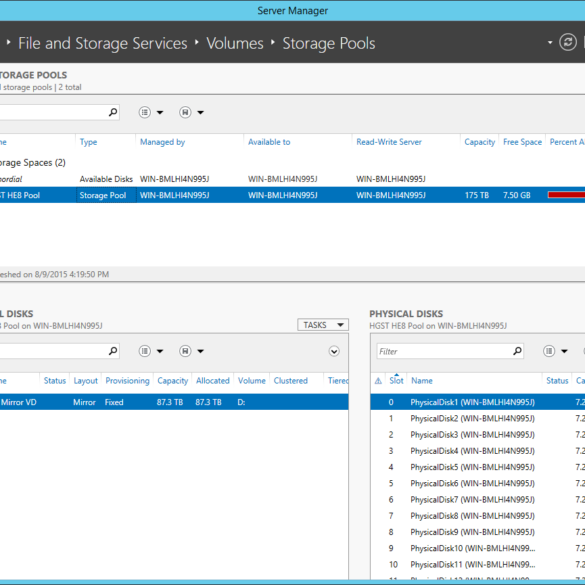585x585 pixels.
Task: Sort Virtual Disks by Volume column
Action: click(251, 381)
